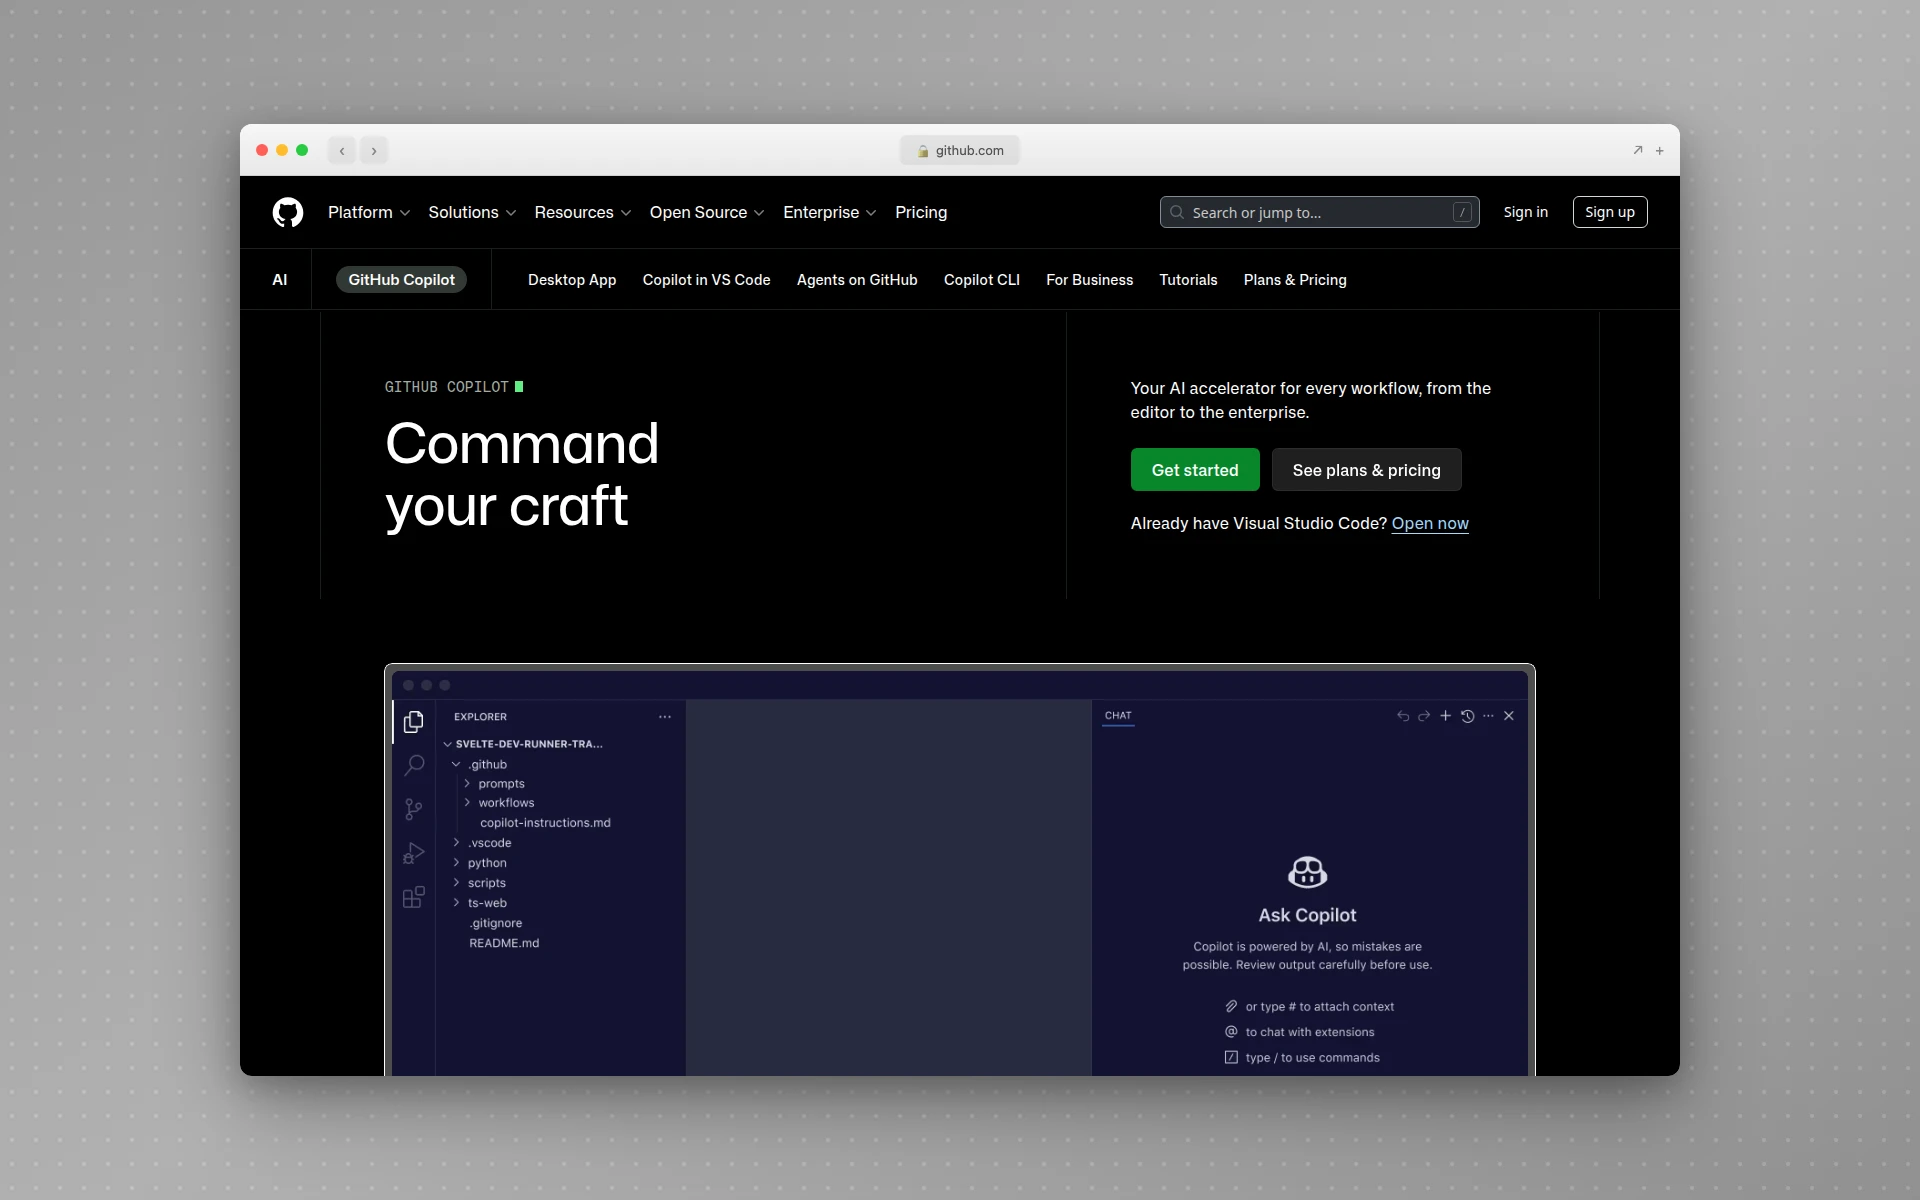The width and height of the screenshot is (1920, 1200).
Task: Go forward with the browser forward arrow
Action: [x=374, y=151]
